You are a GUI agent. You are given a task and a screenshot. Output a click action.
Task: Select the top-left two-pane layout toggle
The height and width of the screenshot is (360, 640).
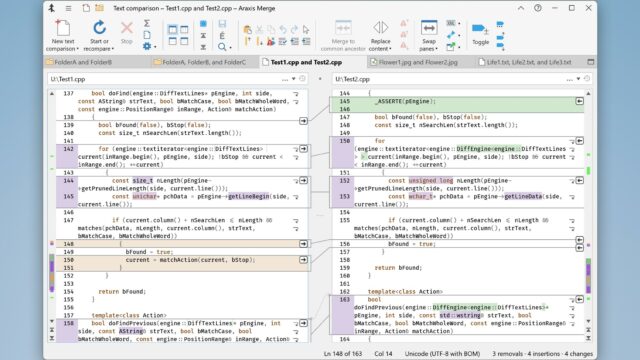pos(173,29)
